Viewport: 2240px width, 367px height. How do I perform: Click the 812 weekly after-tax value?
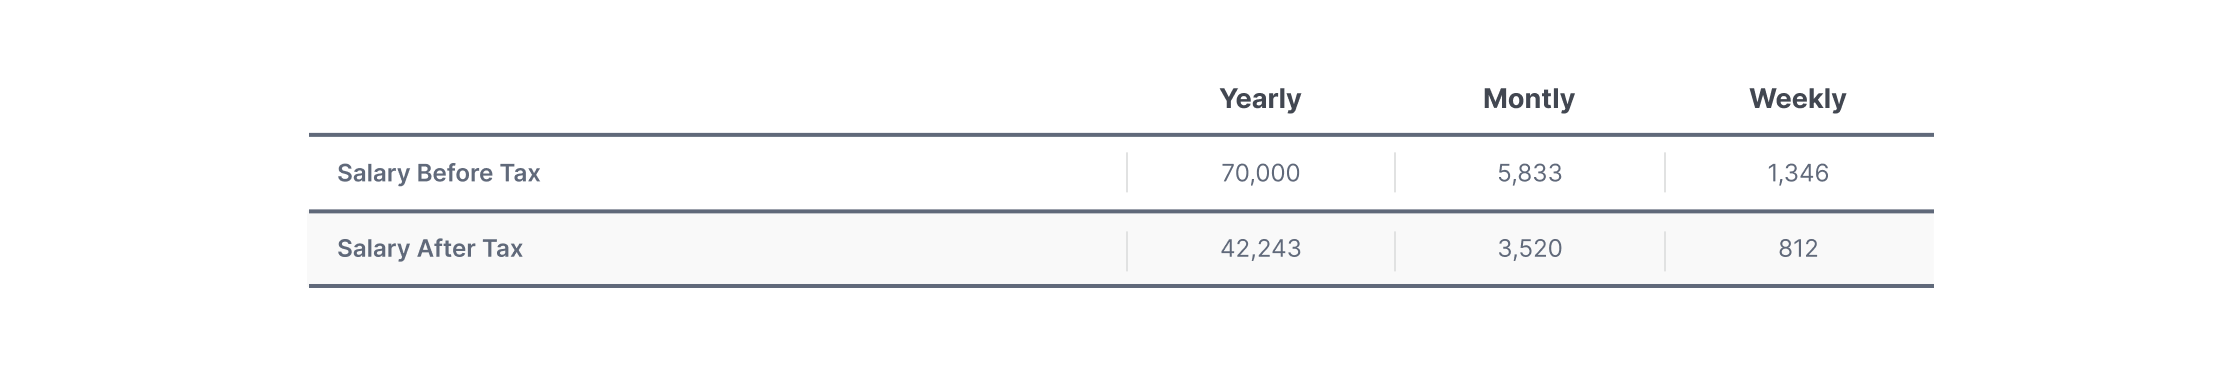(x=1797, y=248)
